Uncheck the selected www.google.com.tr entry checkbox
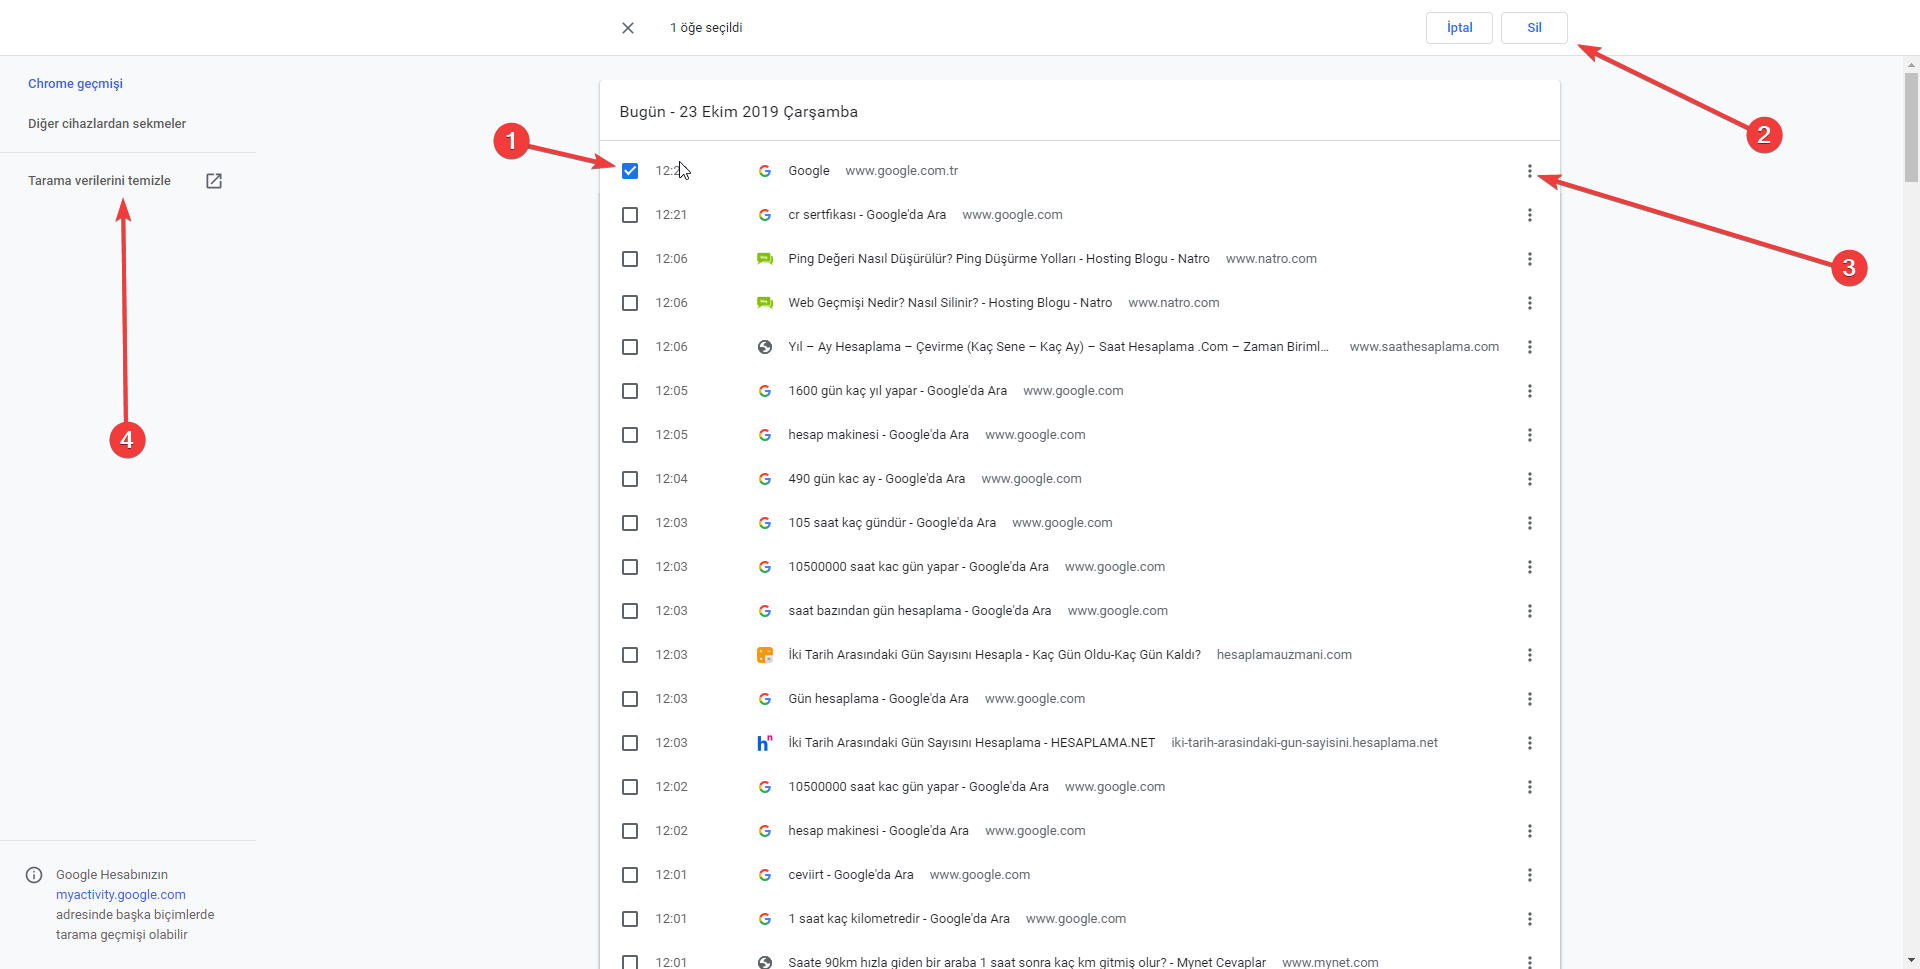The image size is (1920, 969). [x=630, y=171]
